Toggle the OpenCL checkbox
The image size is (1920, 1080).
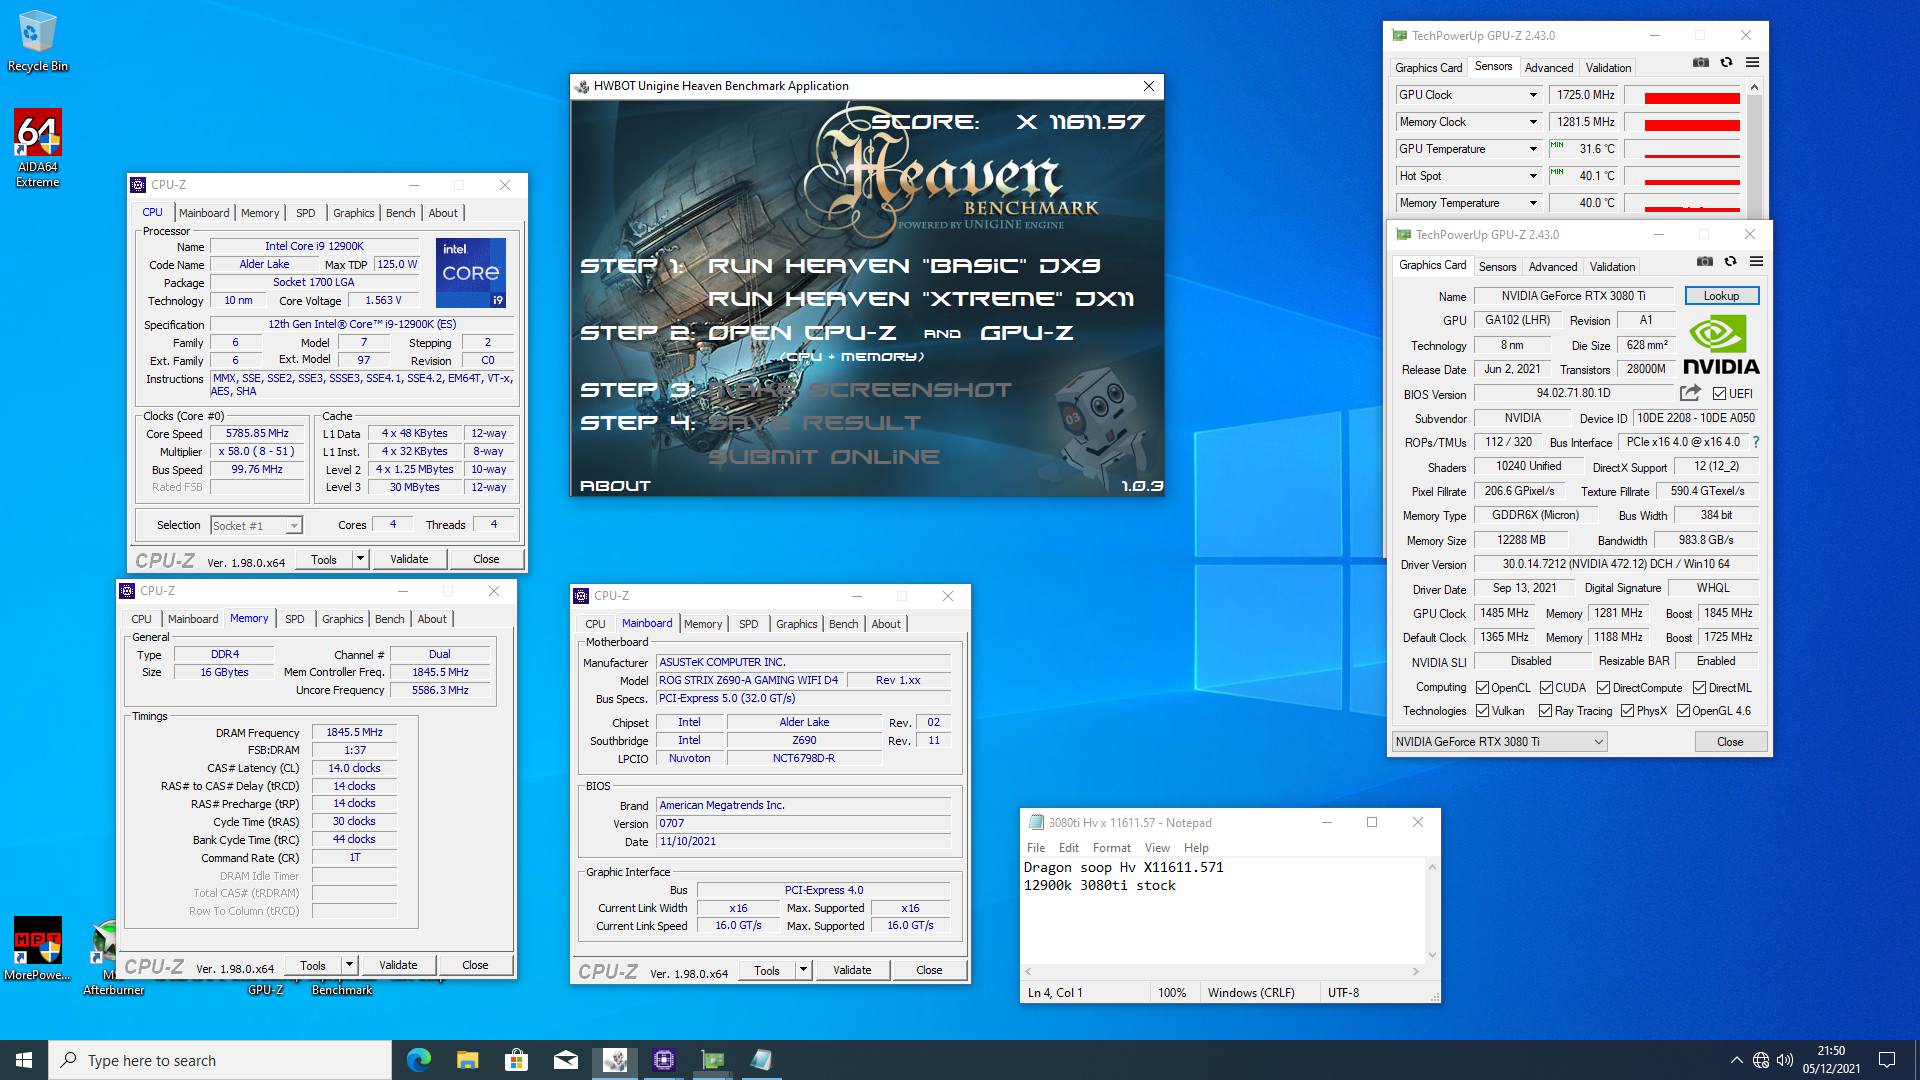[x=1482, y=687]
